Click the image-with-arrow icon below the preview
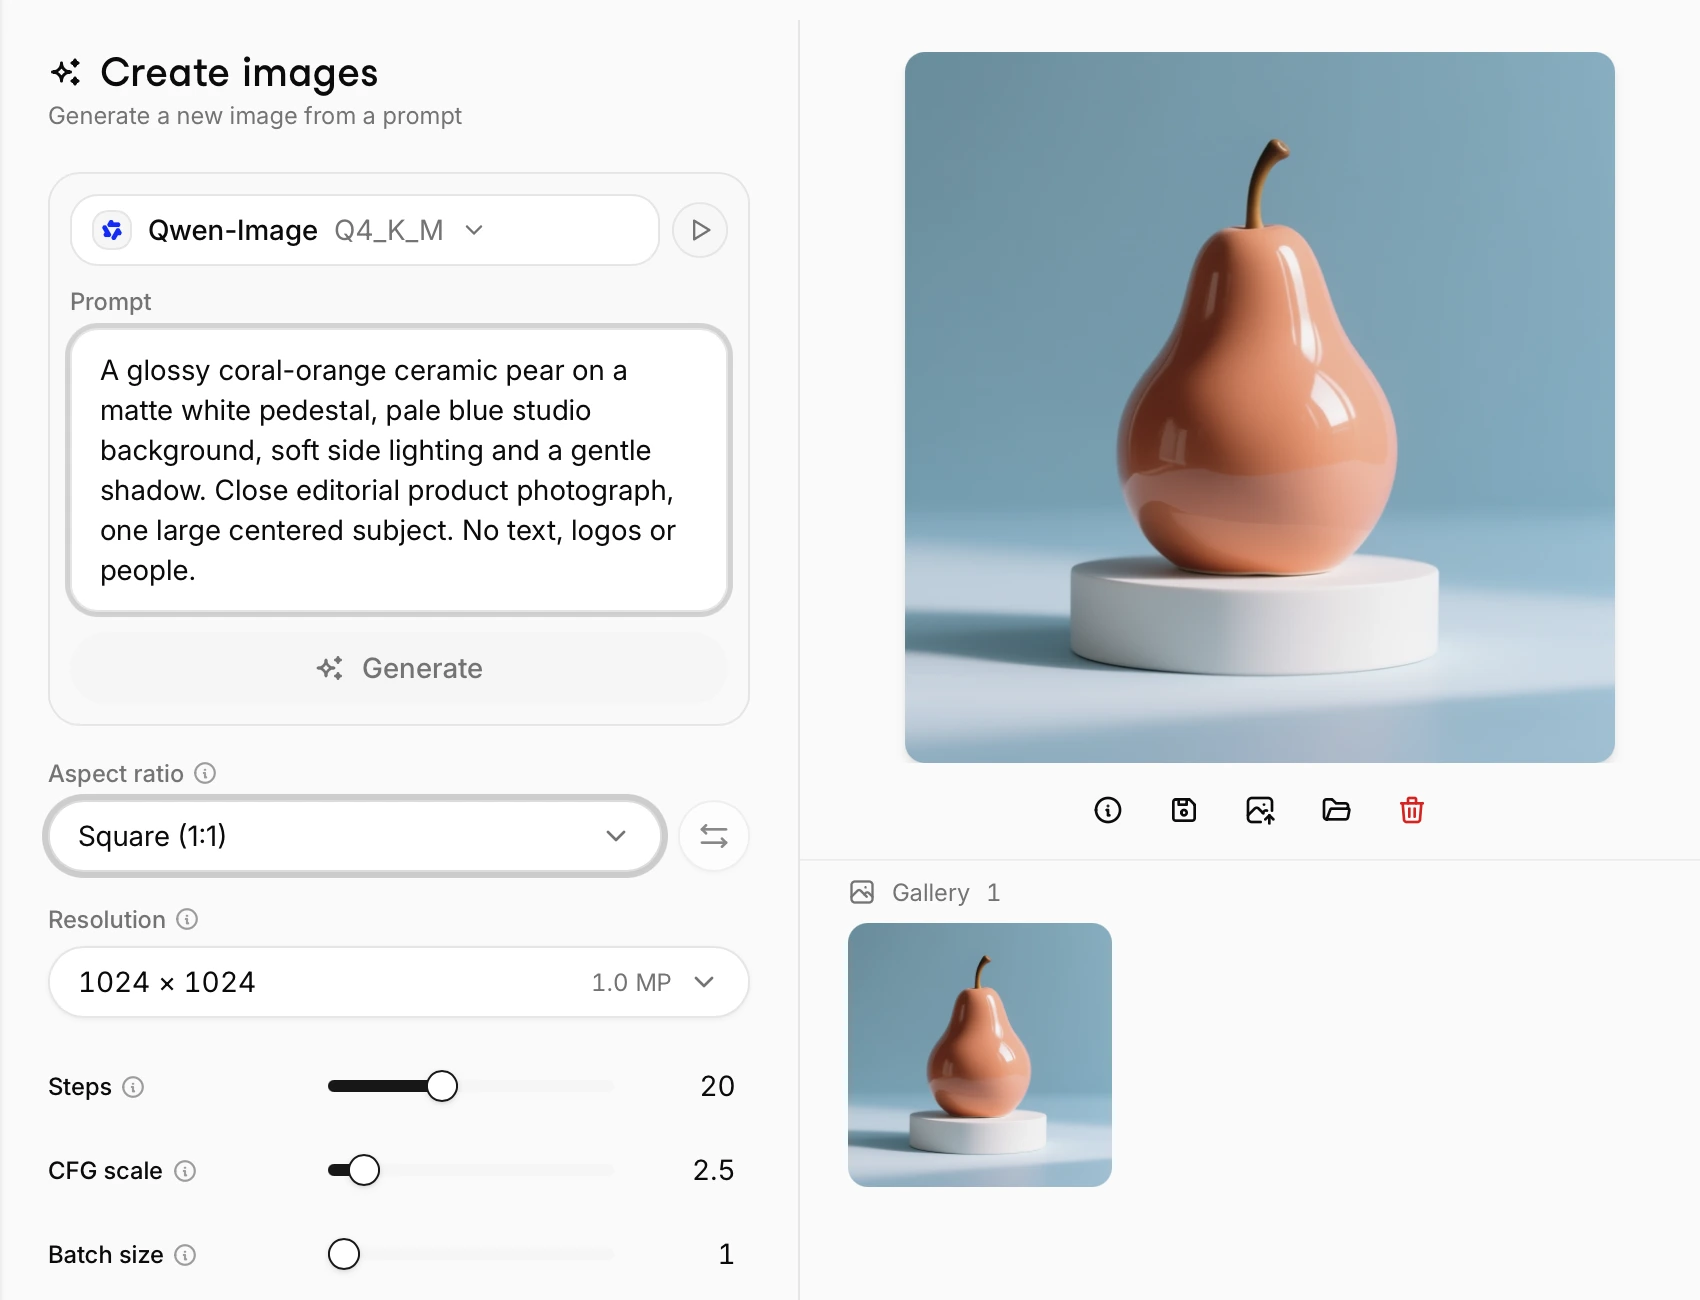Image resolution: width=1700 pixels, height=1300 pixels. pos(1260,810)
